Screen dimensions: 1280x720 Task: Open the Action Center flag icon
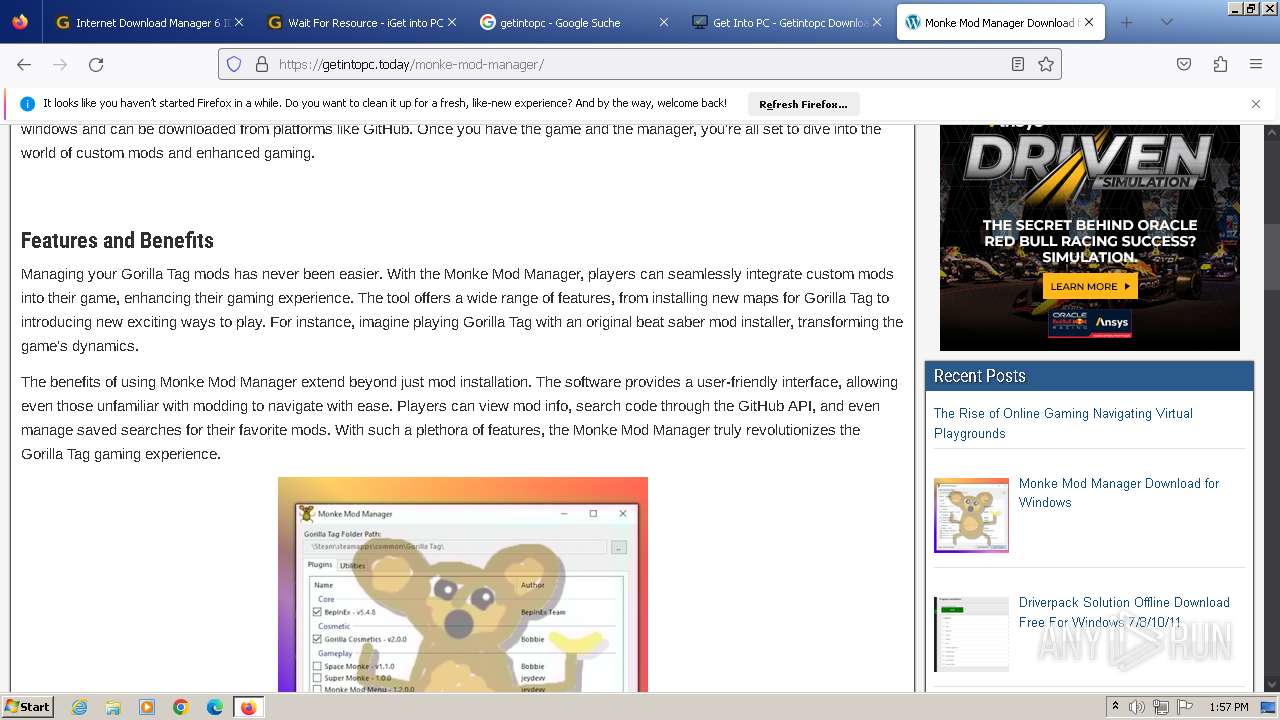1185,707
